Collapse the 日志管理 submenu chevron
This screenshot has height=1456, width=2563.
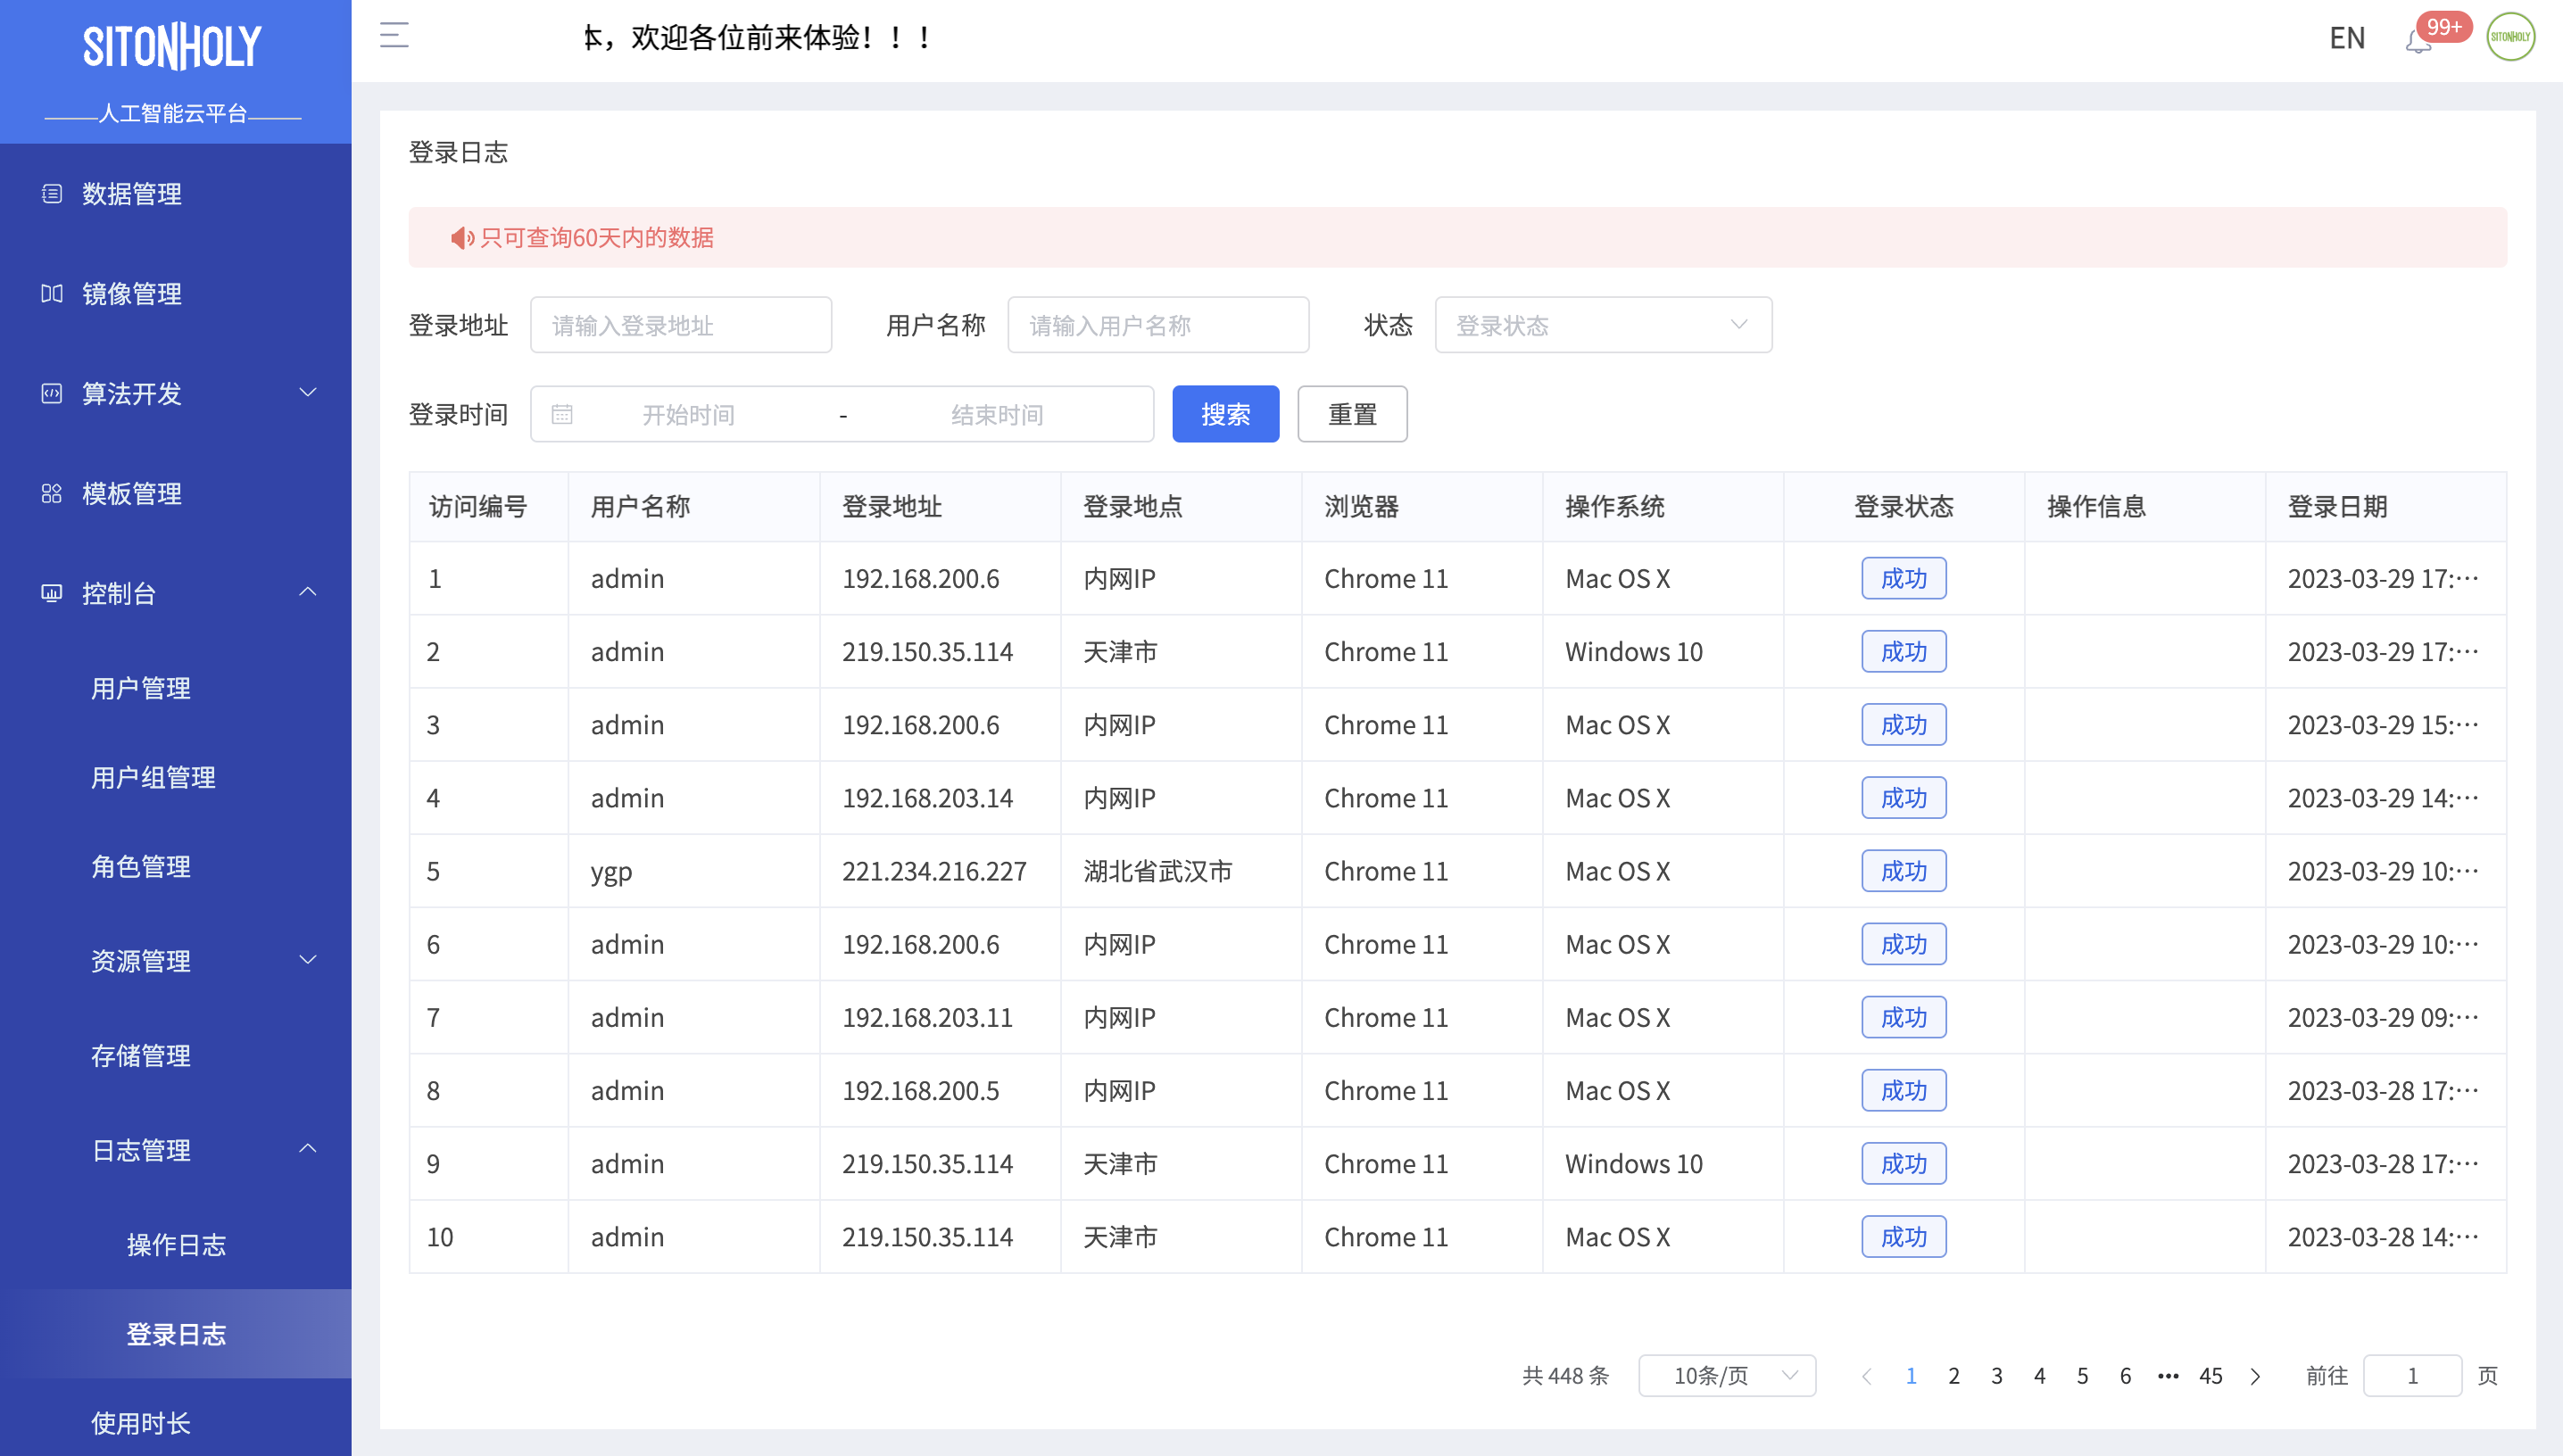click(x=308, y=1149)
